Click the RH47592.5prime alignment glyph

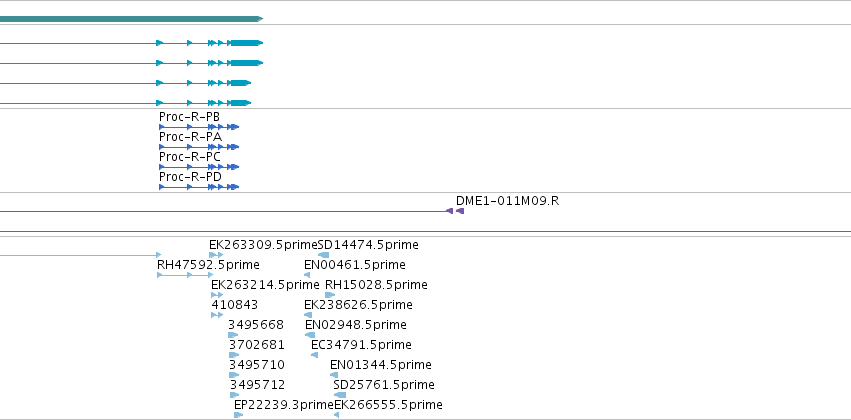[185, 275]
